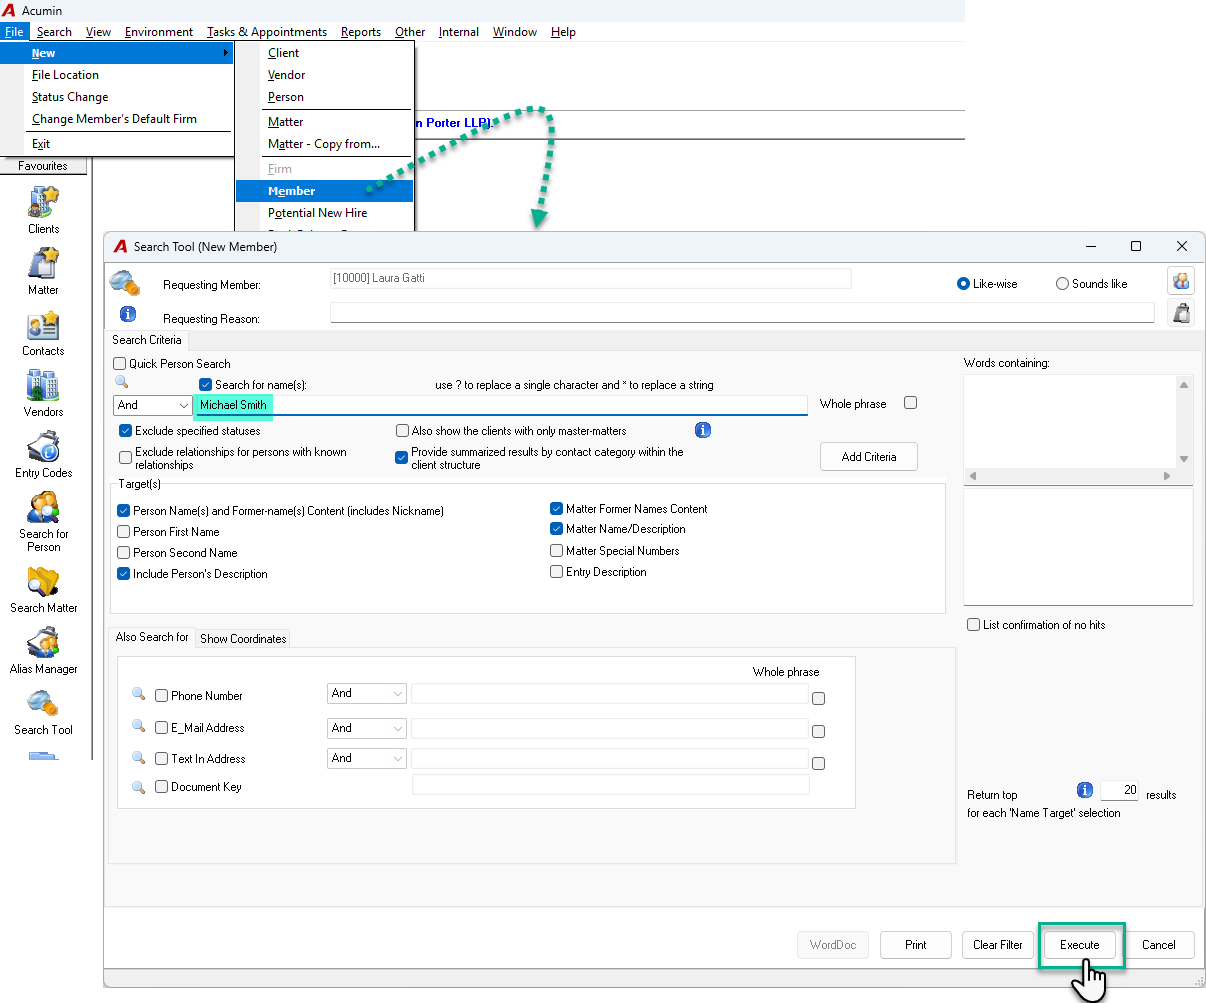This screenshot has width=1206, height=1003.
Task: Select Status Change in File menu
Action: [70, 97]
